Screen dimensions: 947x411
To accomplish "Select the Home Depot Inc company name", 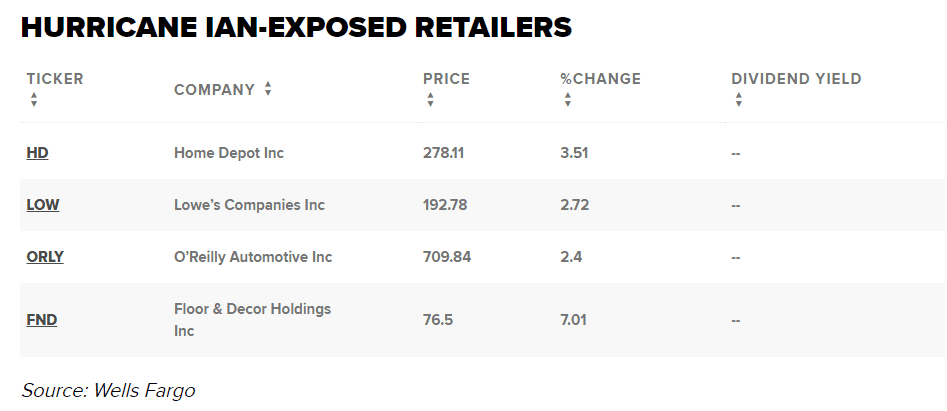I will coord(229,153).
